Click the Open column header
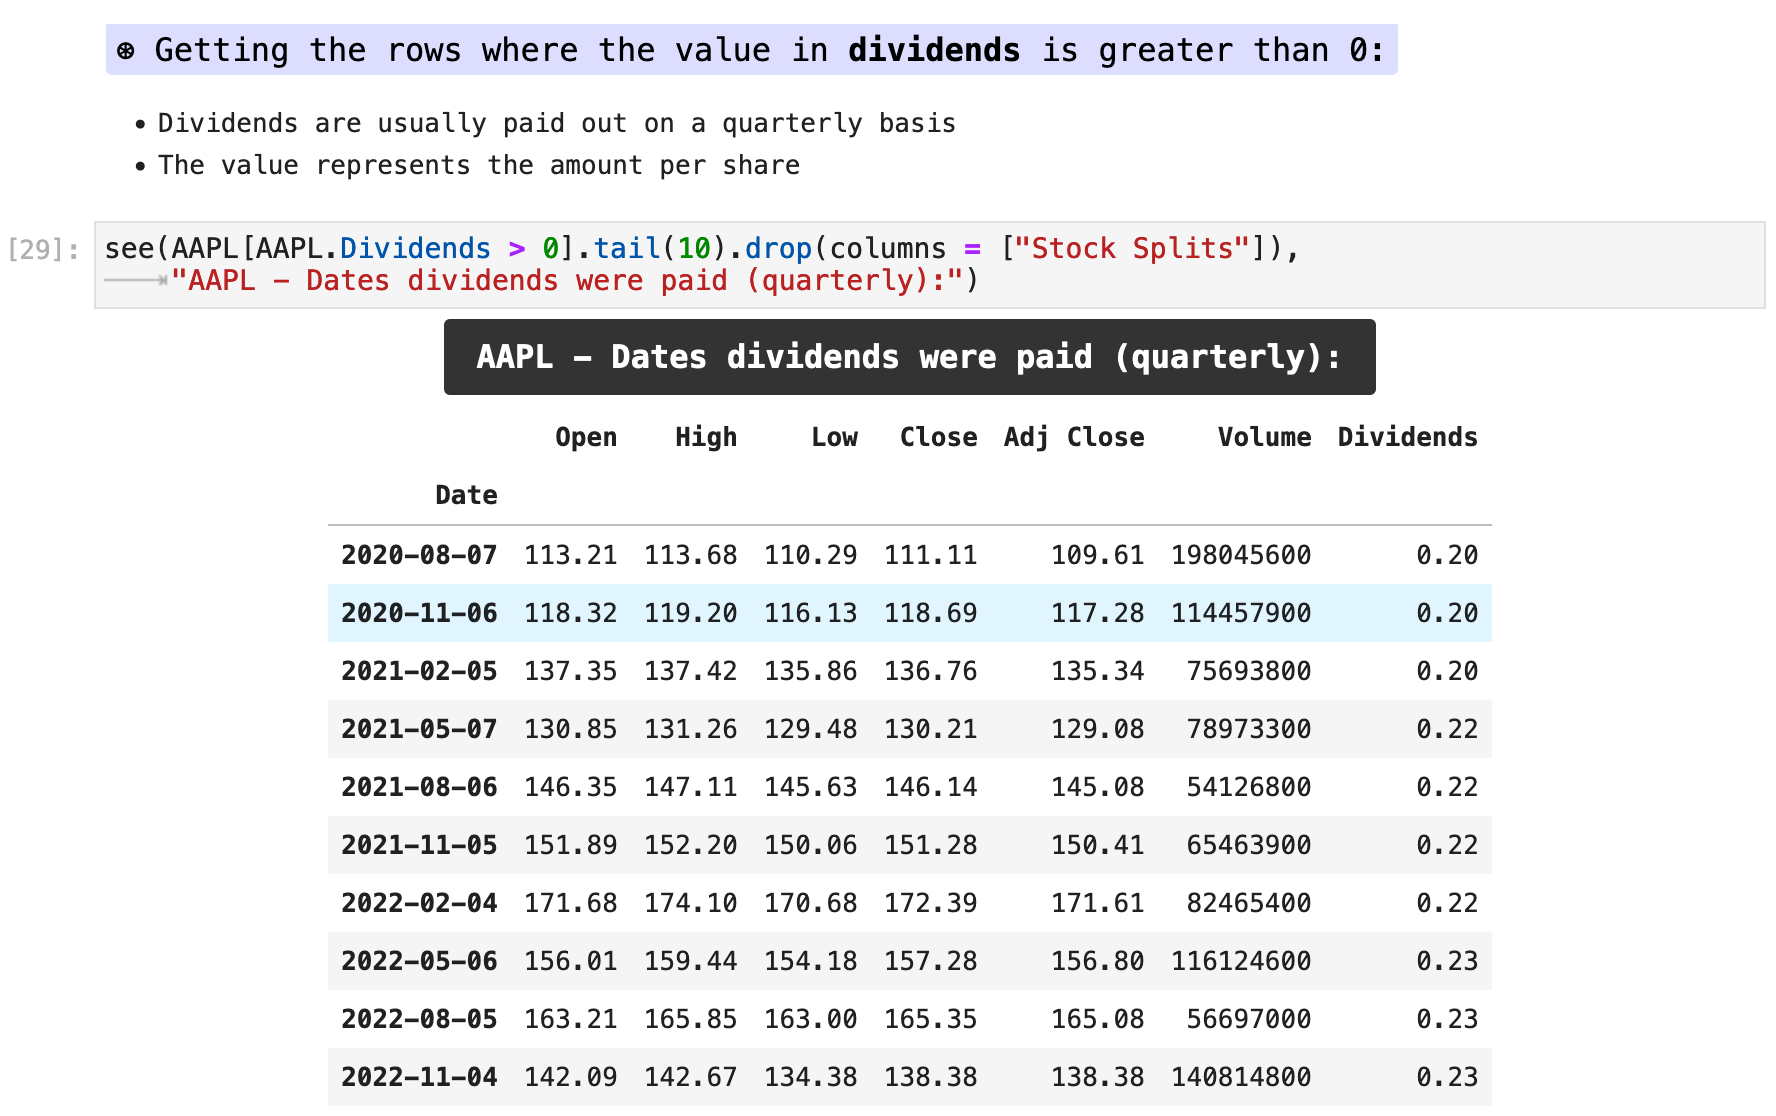The height and width of the screenshot is (1116, 1776). [x=586, y=437]
